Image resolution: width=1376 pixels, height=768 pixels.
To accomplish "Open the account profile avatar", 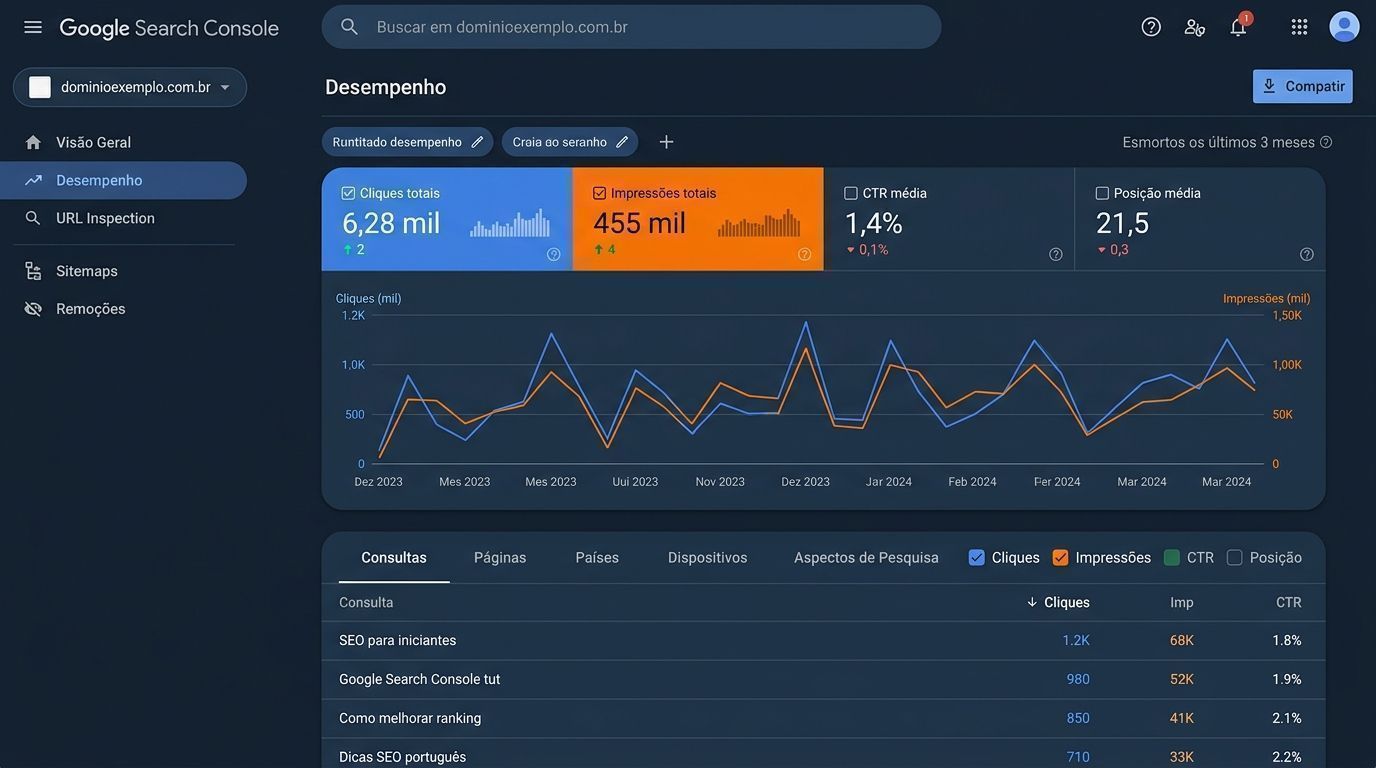I will coord(1344,27).
